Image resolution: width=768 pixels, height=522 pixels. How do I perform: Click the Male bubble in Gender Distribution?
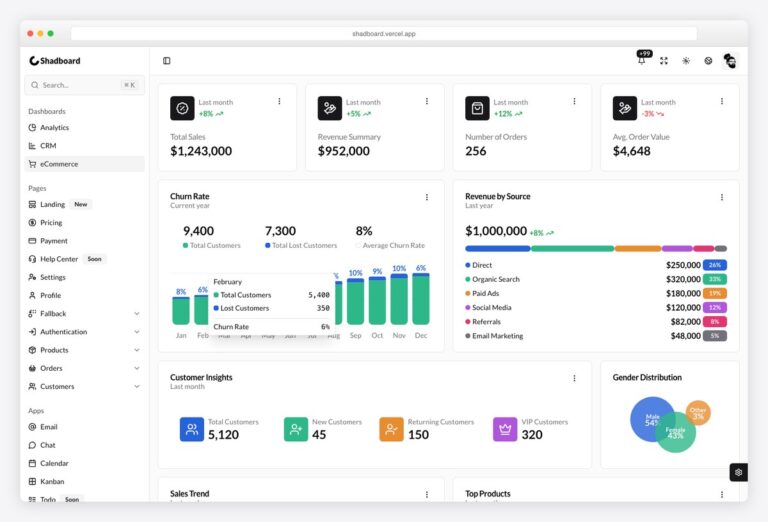[x=649, y=418]
